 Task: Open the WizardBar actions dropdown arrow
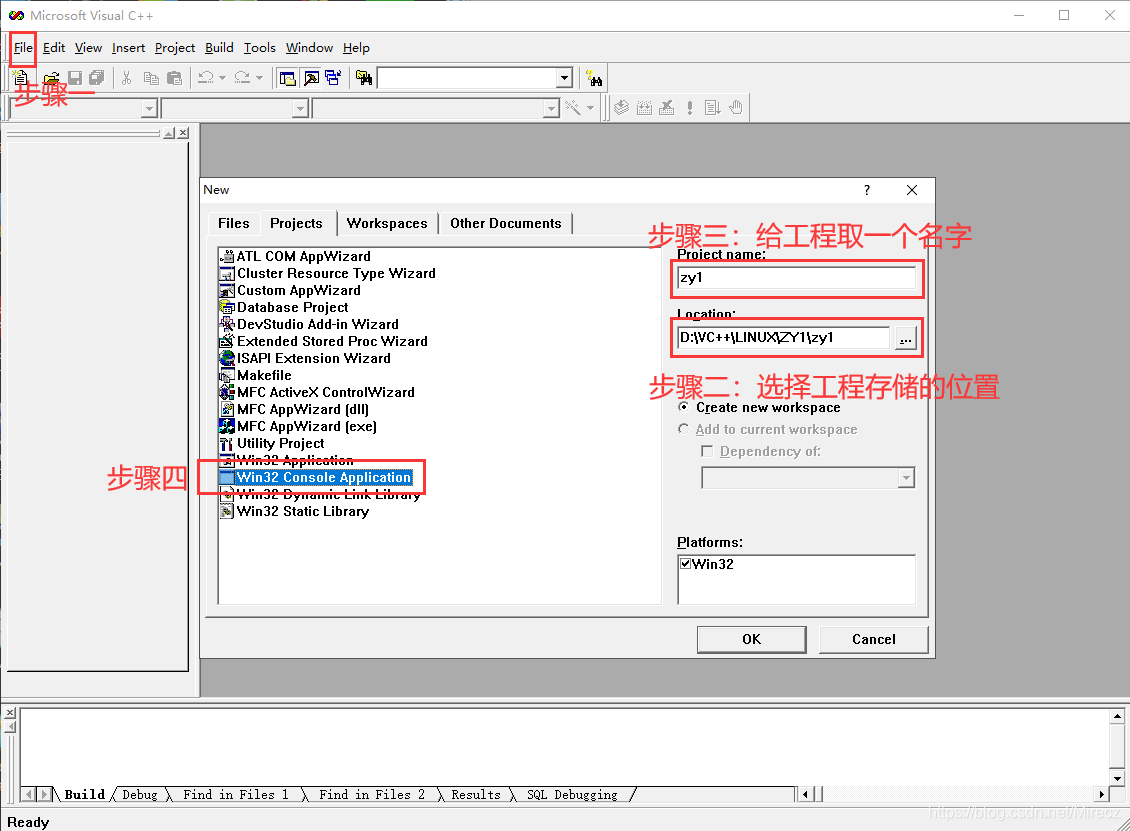coord(590,108)
